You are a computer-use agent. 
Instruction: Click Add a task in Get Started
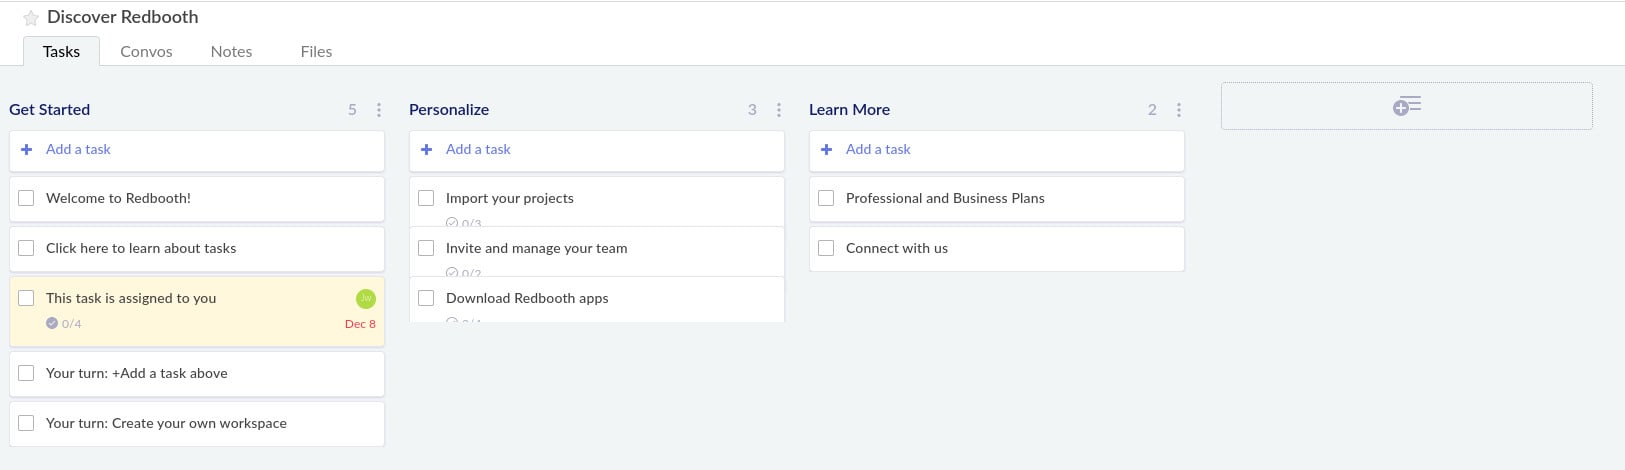pyautogui.click(x=78, y=149)
